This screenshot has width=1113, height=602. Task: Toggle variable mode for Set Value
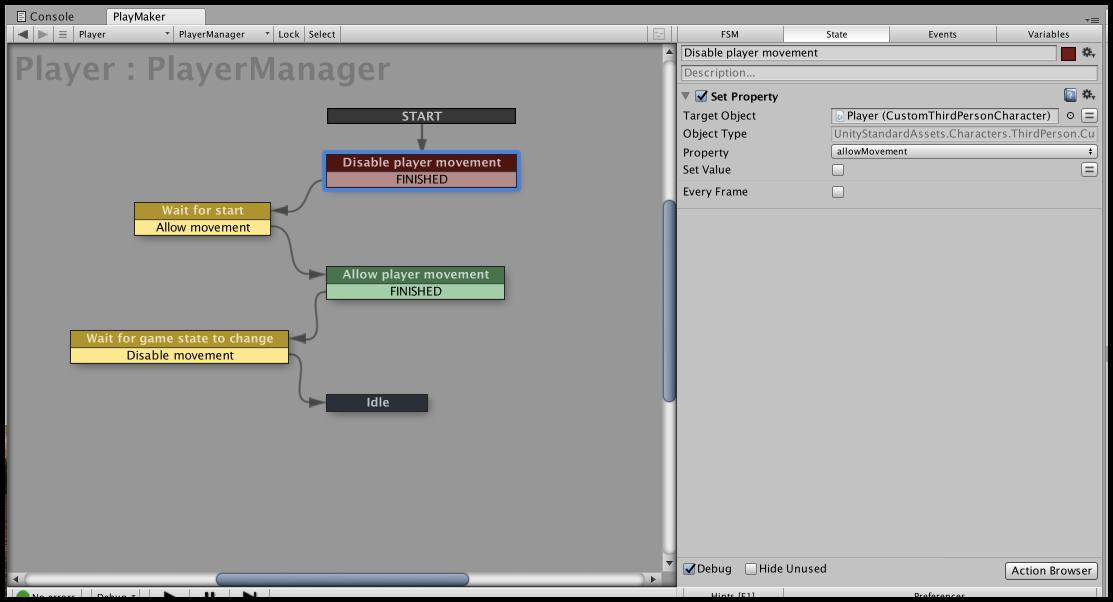(x=1090, y=170)
